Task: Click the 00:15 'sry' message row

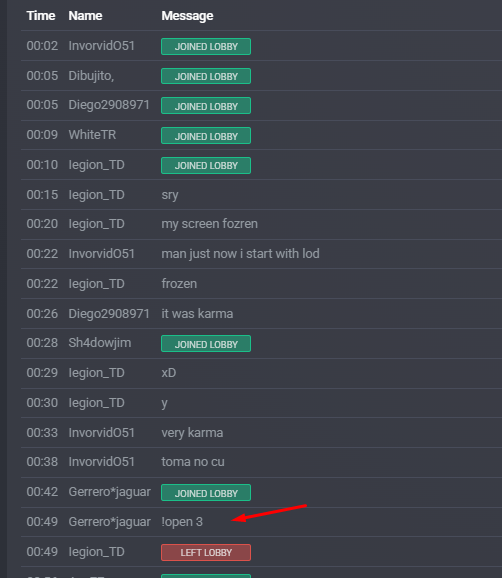Action: [x=261, y=195]
